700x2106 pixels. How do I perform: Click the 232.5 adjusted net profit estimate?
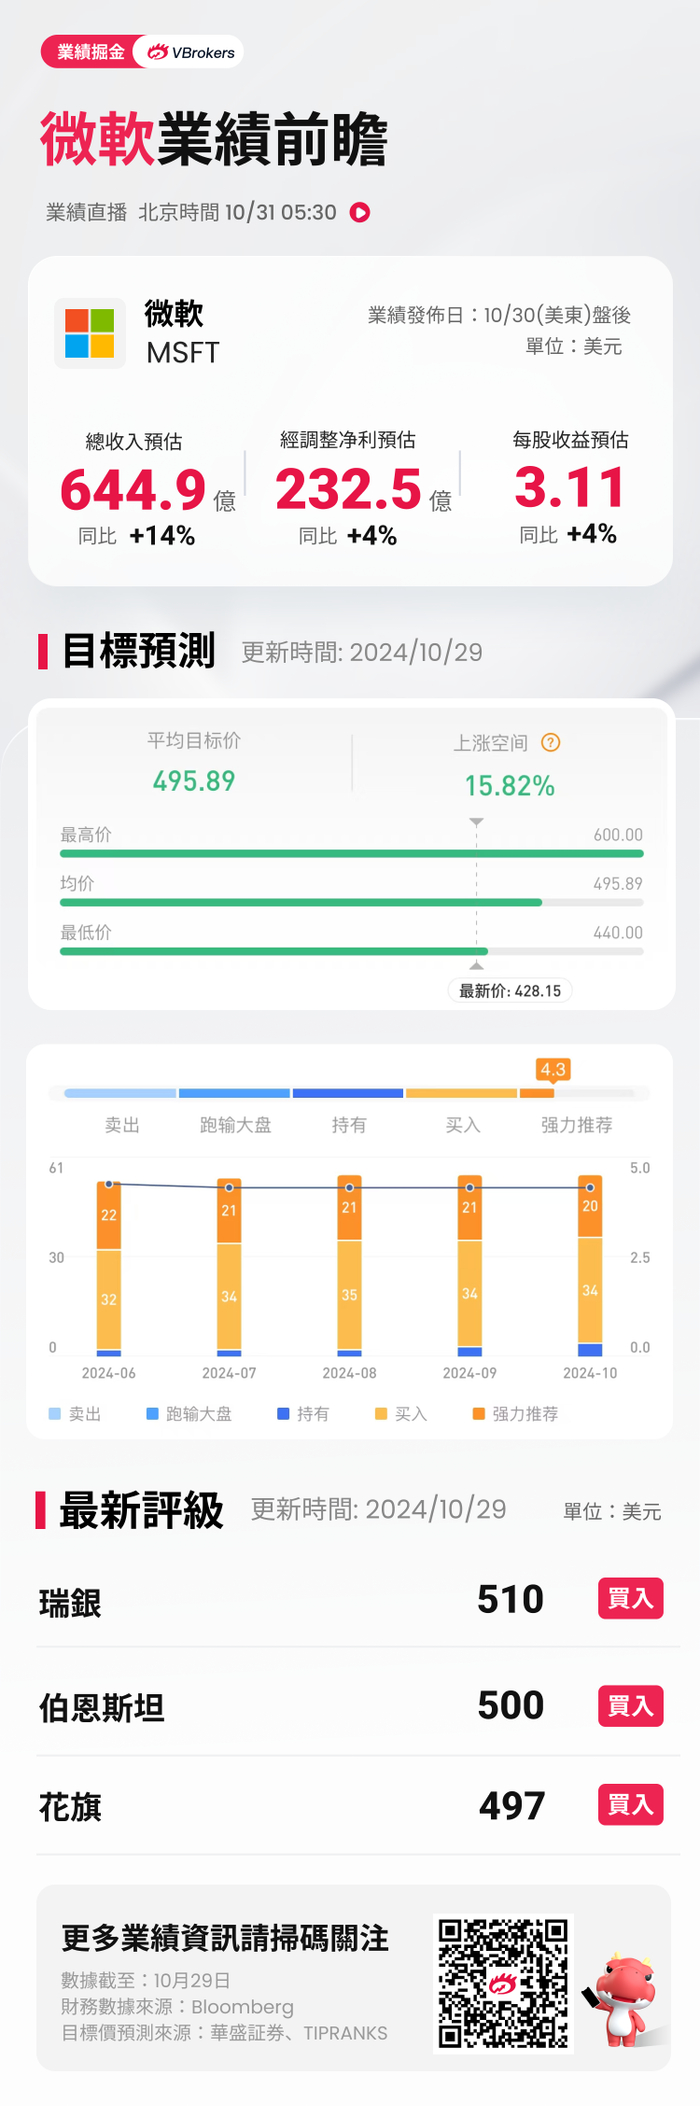tap(348, 489)
